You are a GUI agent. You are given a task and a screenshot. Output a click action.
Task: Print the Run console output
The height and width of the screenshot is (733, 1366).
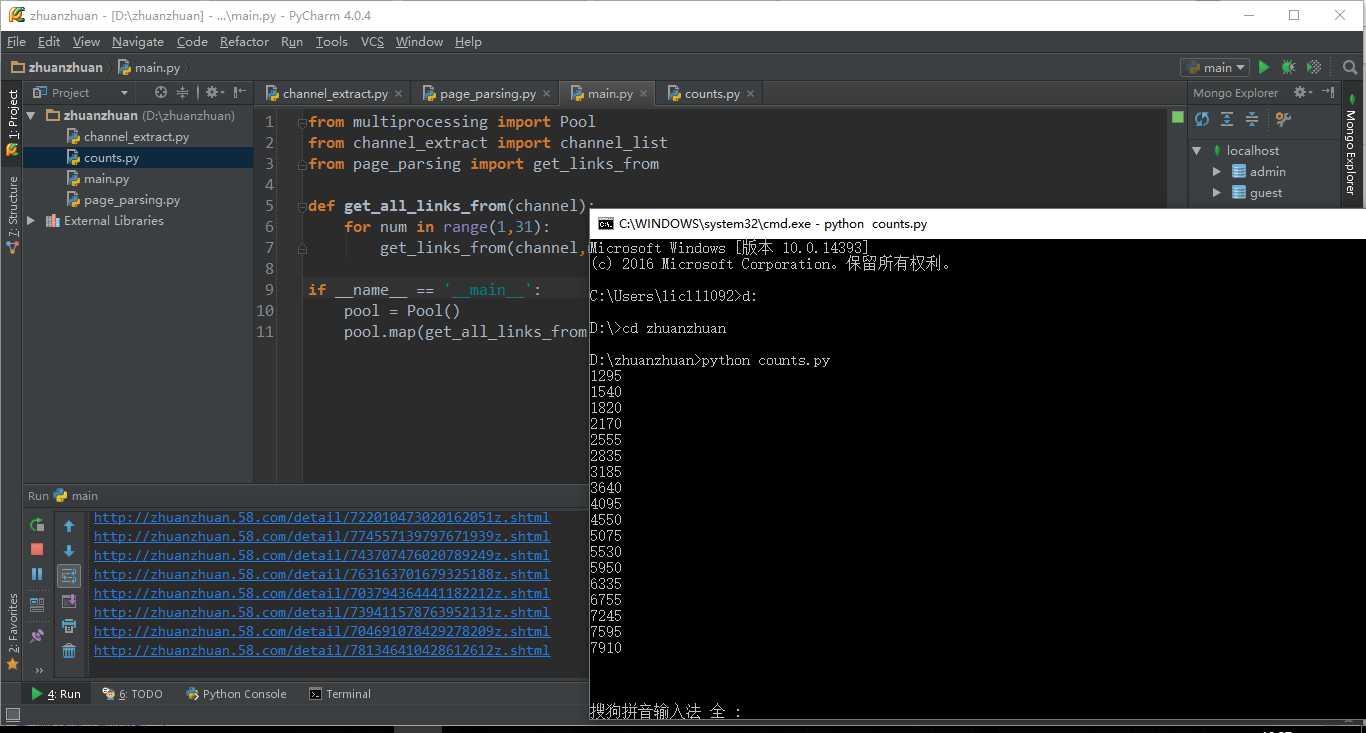point(69,626)
